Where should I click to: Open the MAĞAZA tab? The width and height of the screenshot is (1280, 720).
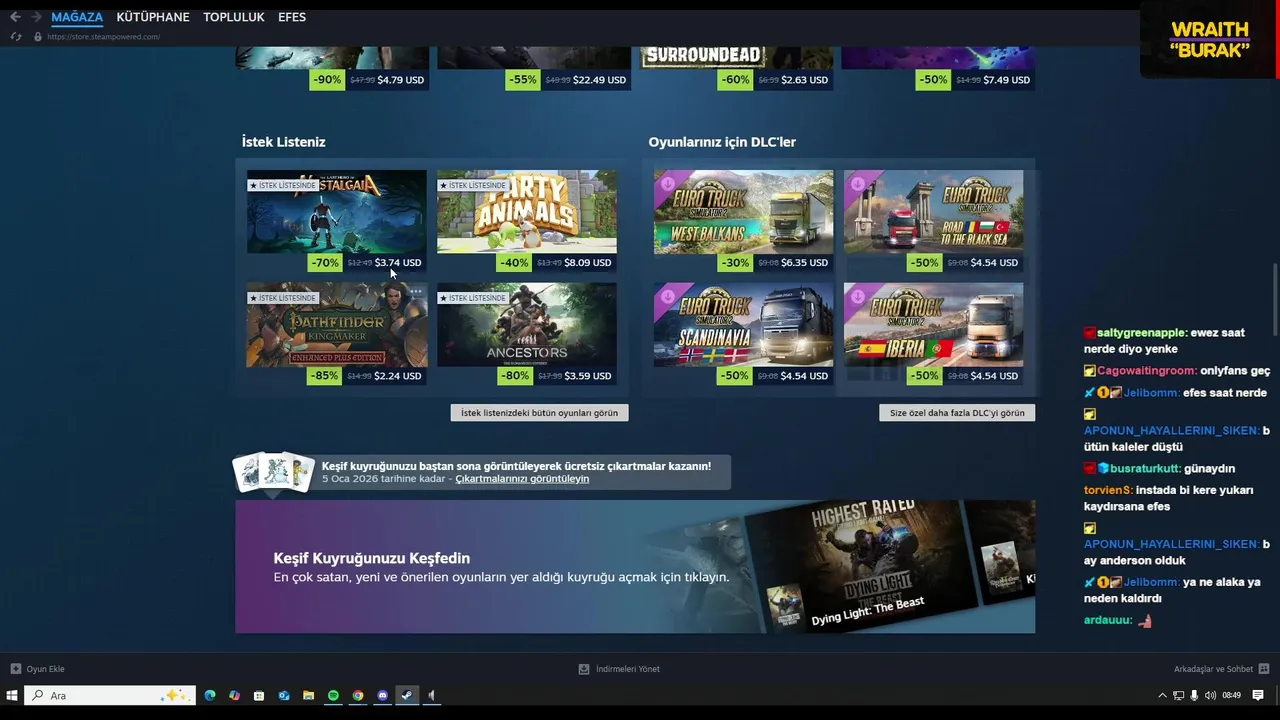(77, 17)
